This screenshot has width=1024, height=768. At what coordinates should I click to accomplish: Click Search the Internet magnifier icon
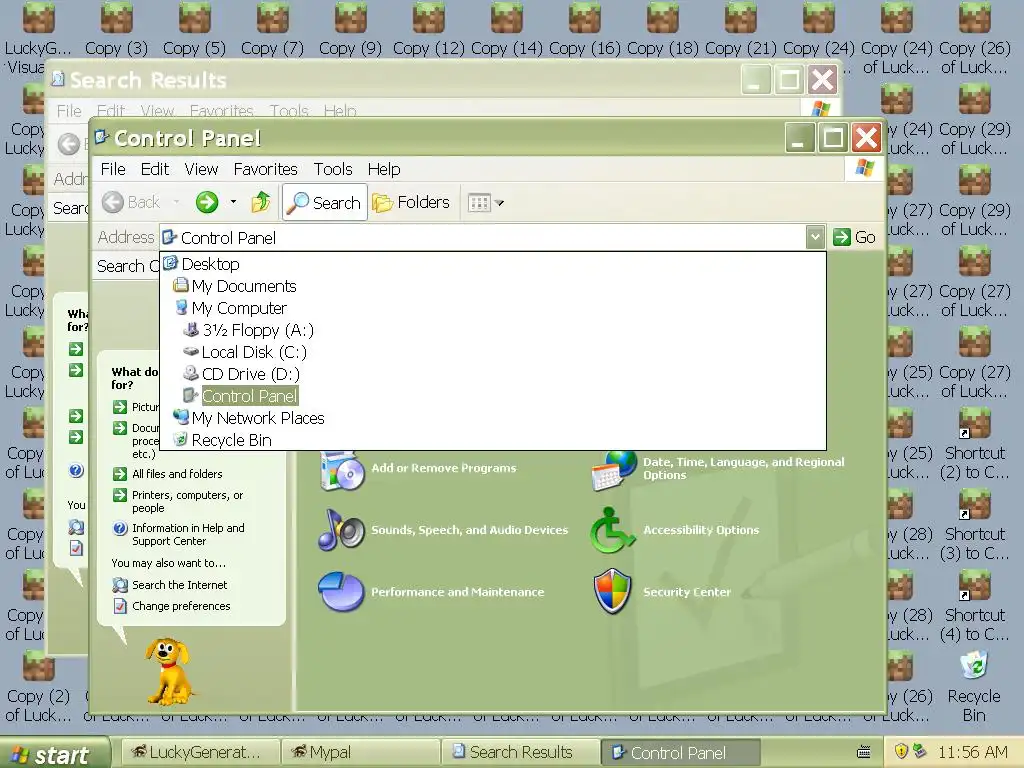[x=120, y=585]
